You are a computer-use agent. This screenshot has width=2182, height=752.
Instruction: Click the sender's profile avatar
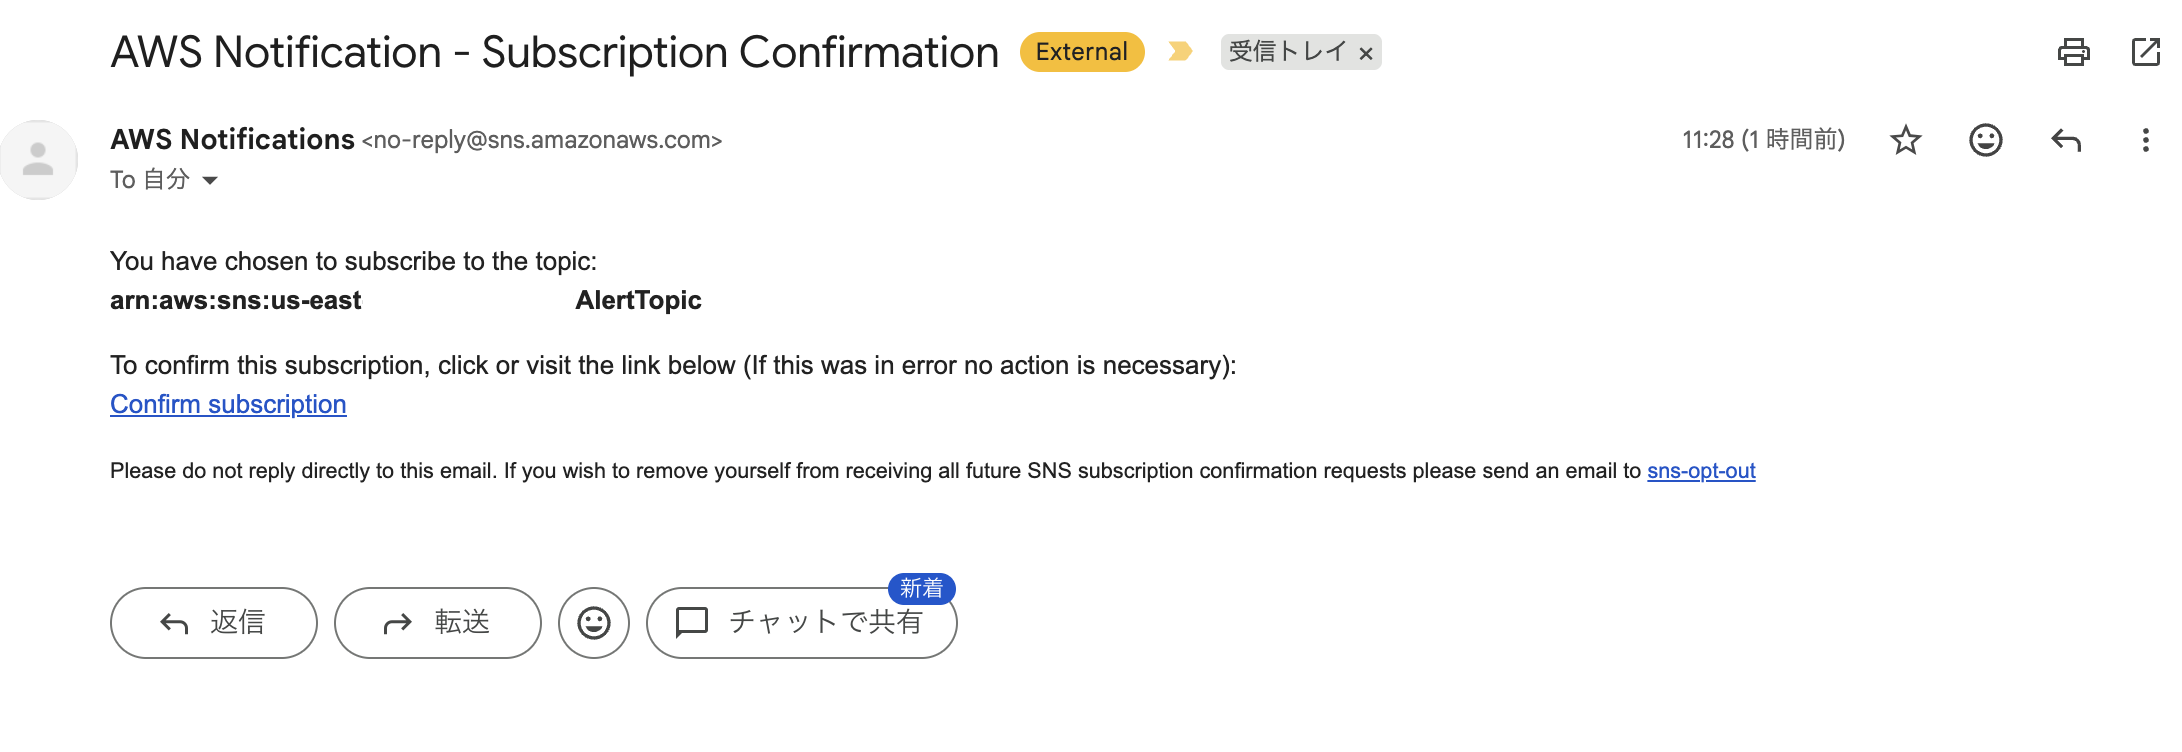[x=39, y=160]
